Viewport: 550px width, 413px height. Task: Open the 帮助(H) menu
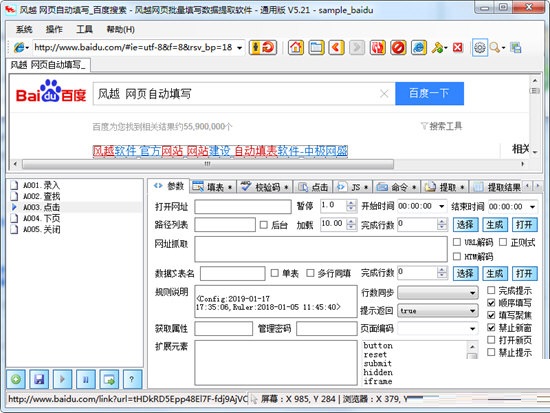coord(120,29)
